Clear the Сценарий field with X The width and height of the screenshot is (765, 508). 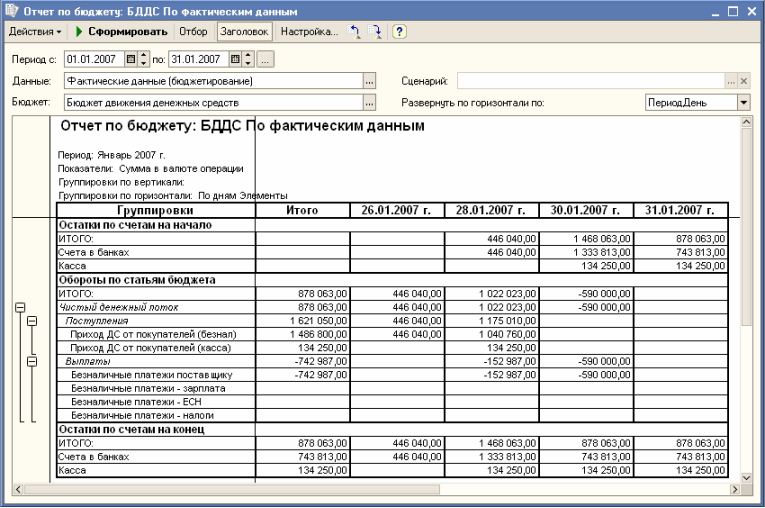tap(744, 81)
